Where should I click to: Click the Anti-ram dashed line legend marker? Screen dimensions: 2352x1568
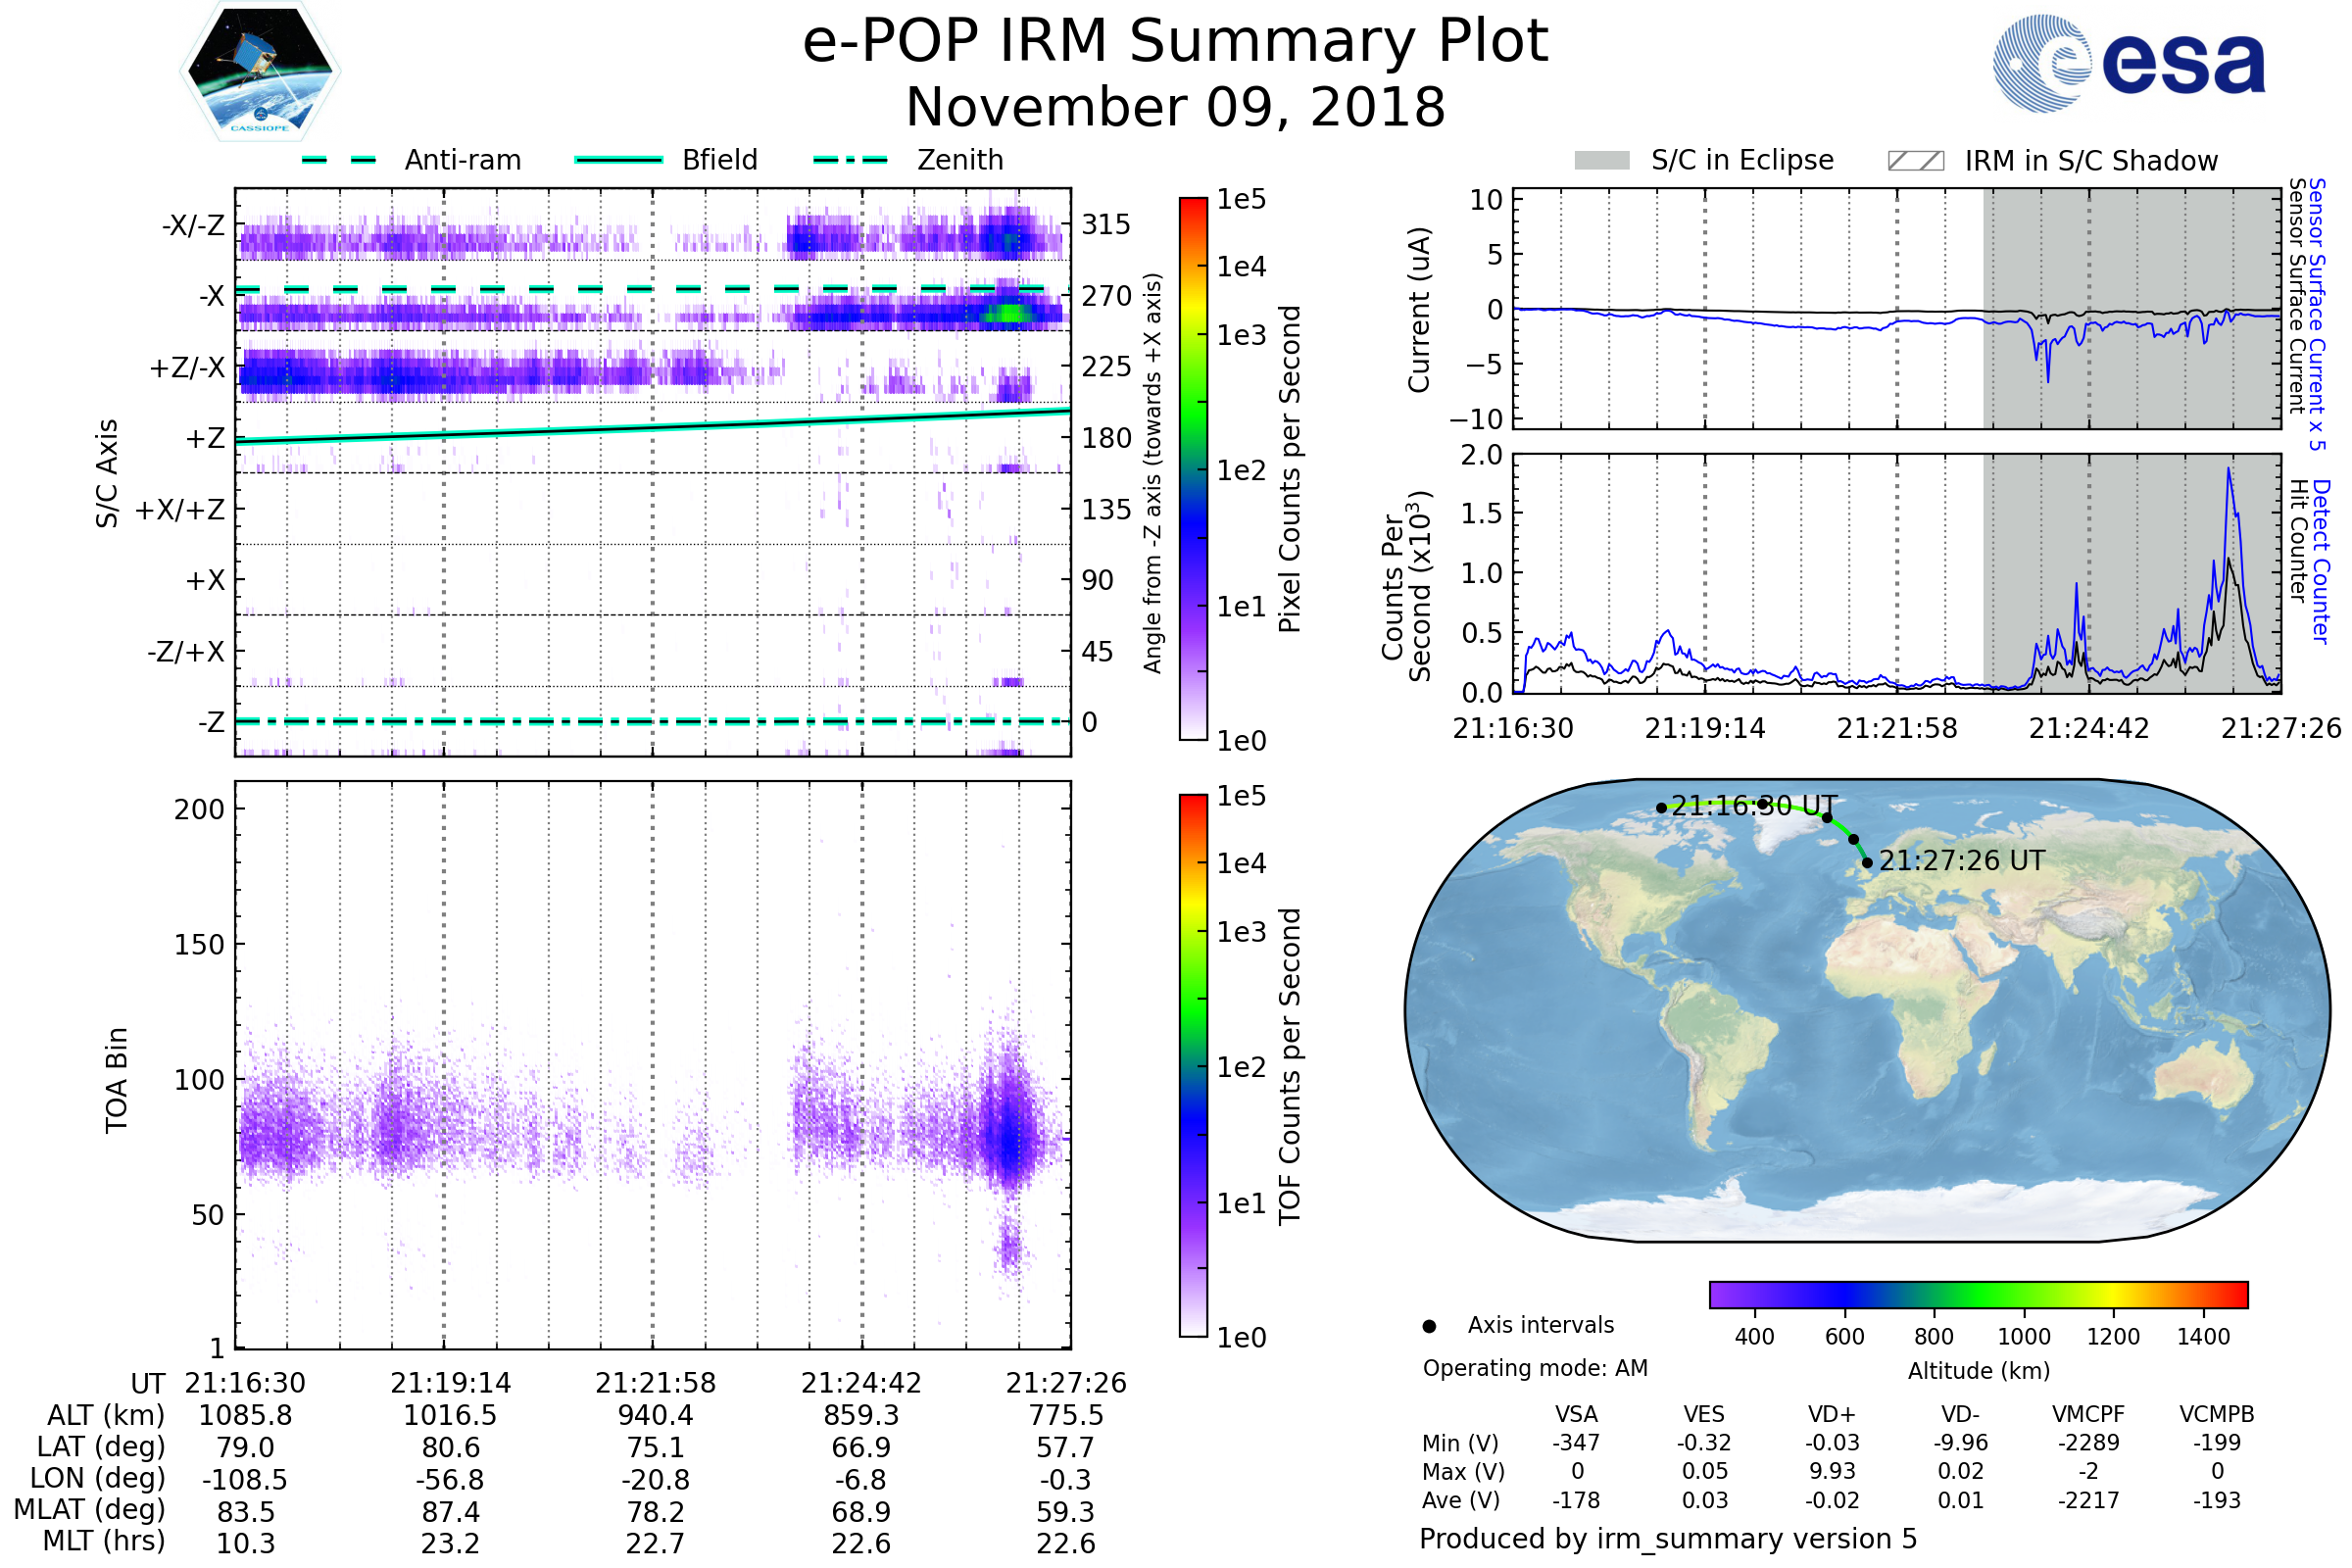point(339,160)
